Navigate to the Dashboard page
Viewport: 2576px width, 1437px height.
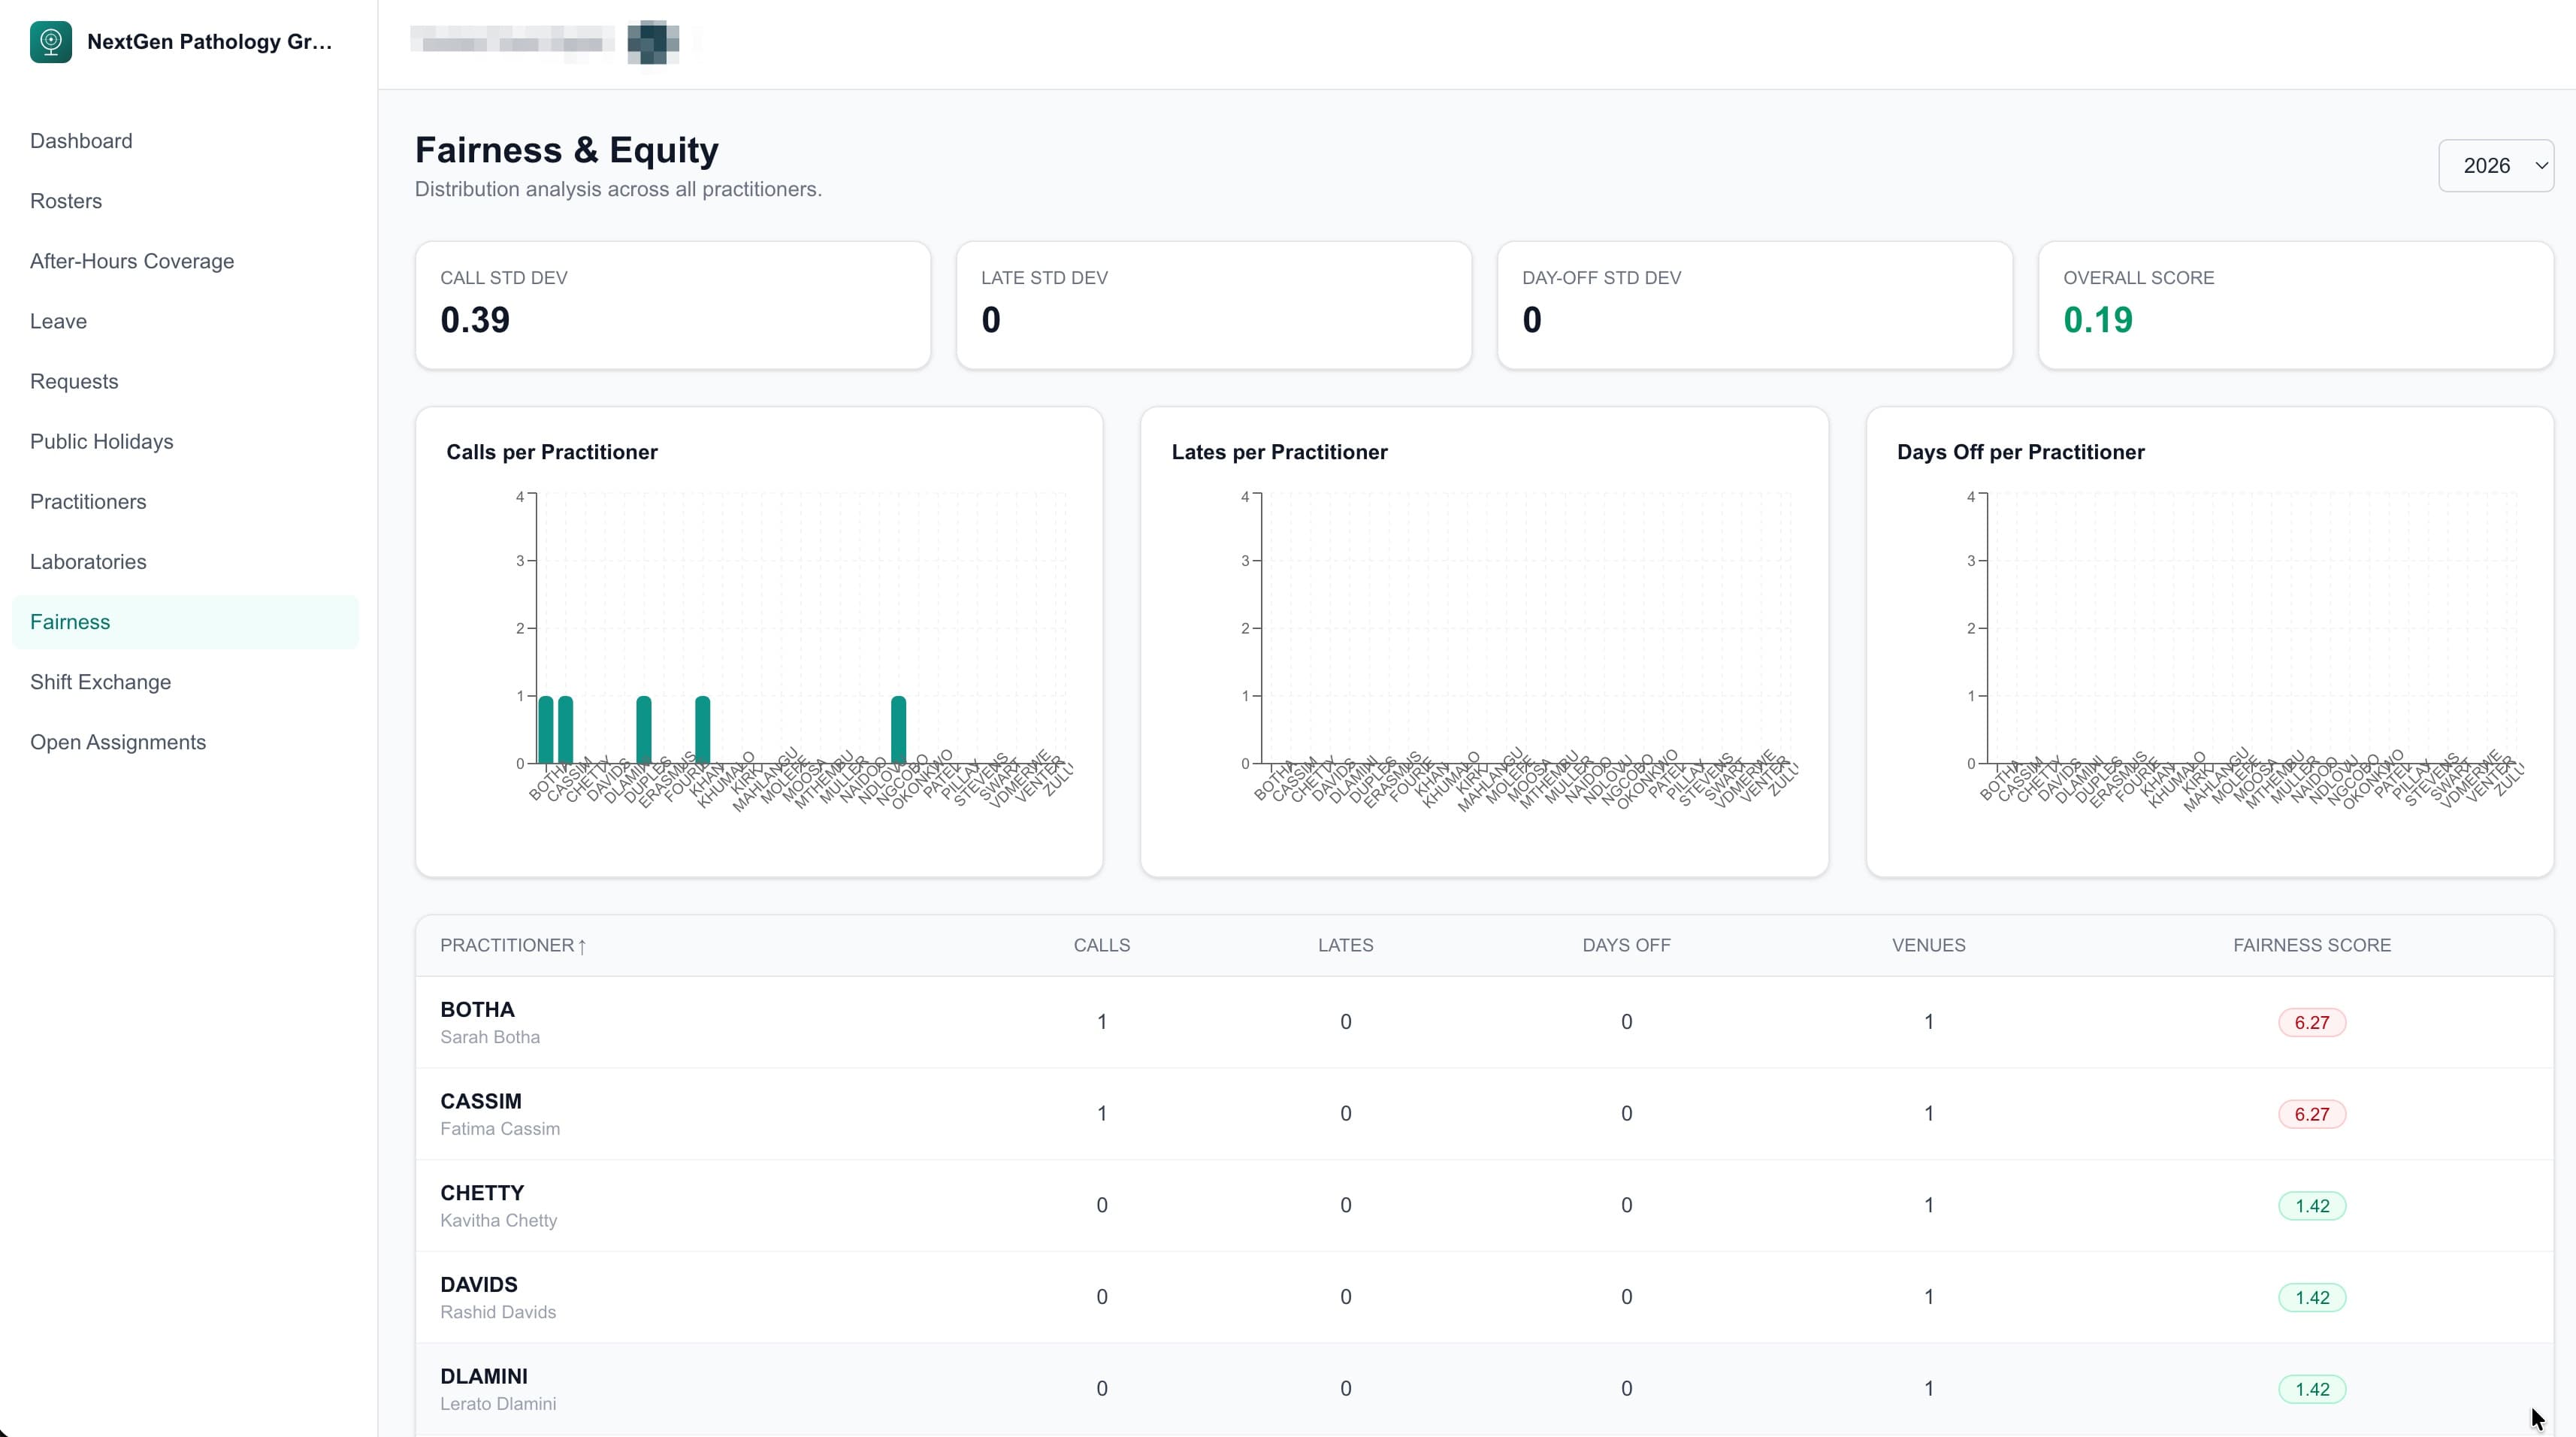pos(81,140)
